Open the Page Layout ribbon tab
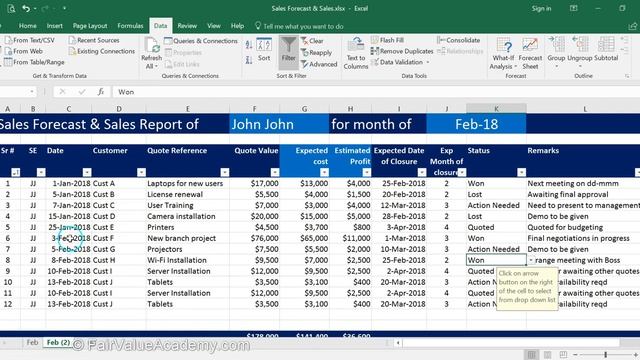The image size is (640, 360). tap(90, 26)
